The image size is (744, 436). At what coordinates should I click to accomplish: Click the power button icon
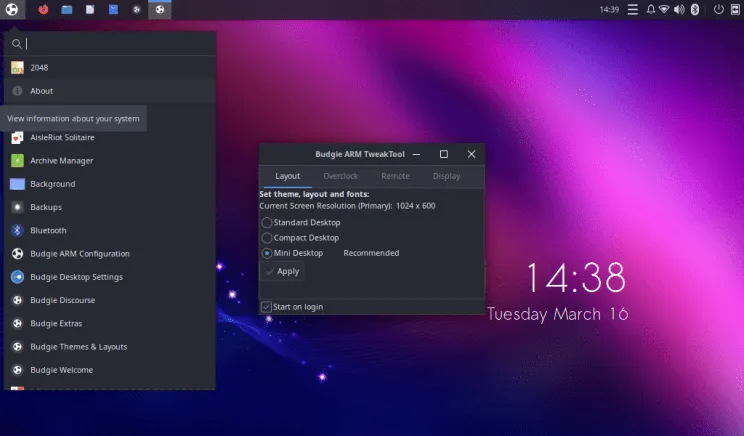[718, 10]
